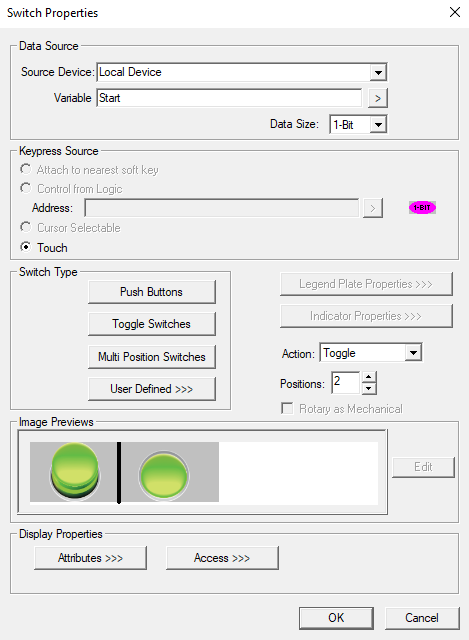Open the Source Device dropdown
This screenshot has height=640, width=469.
click(x=378, y=73)
